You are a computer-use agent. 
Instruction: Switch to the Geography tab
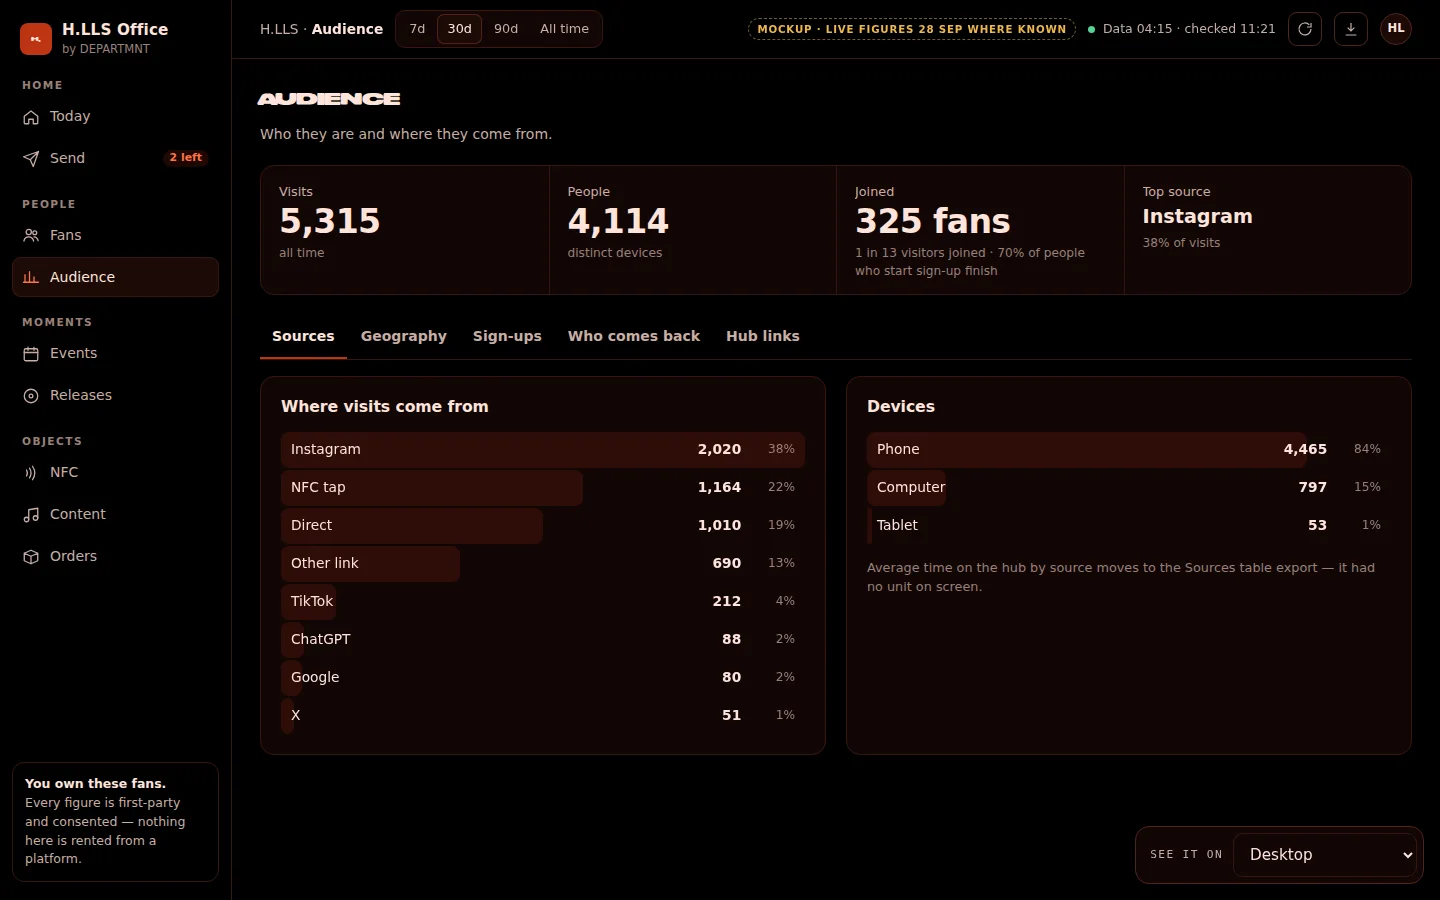(x=404, y=337)
